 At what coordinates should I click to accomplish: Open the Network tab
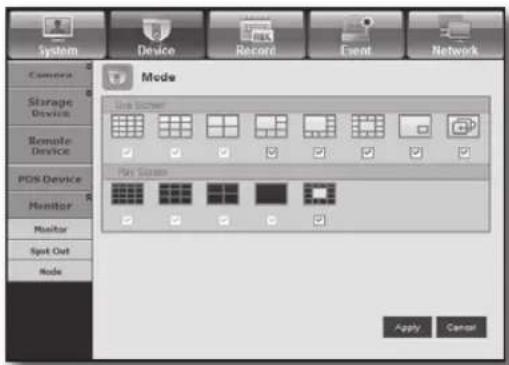coord(455,35)
